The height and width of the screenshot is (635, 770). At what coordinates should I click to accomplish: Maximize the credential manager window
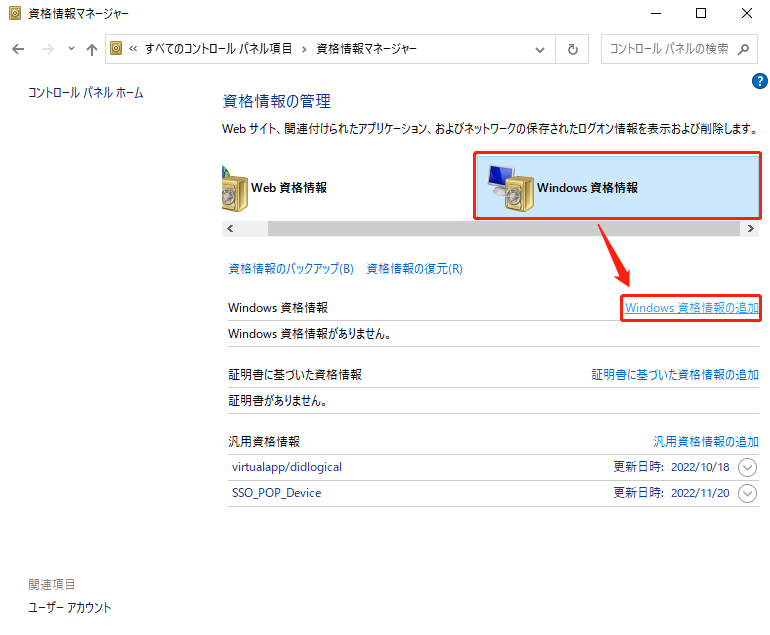701,13
